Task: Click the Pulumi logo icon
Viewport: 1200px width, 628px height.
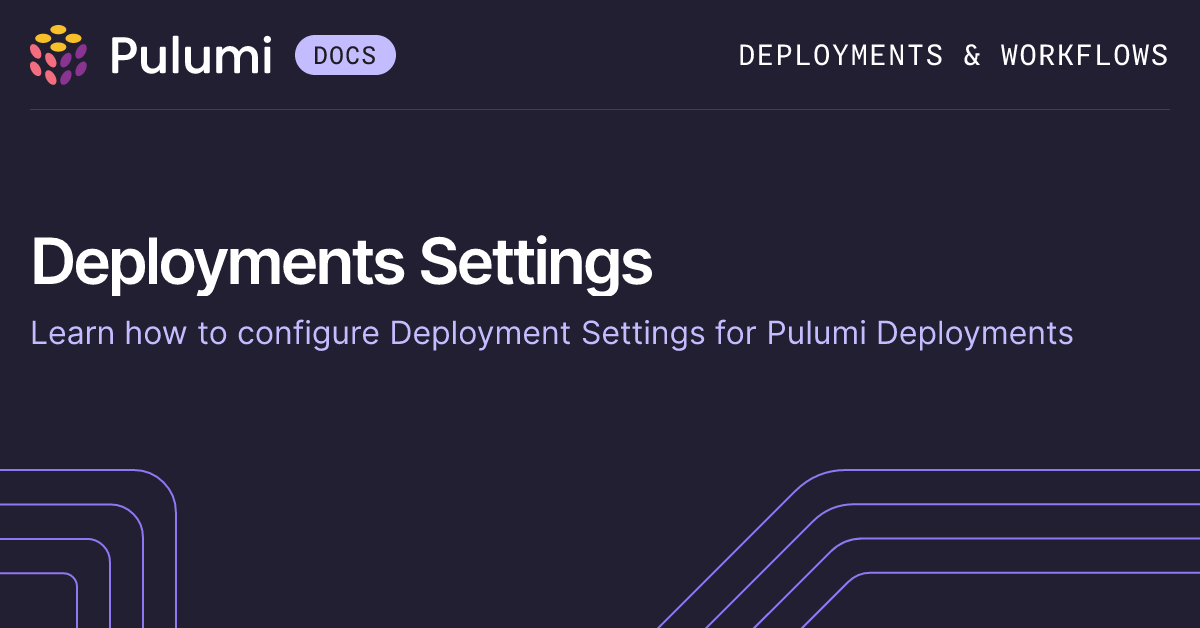Action: pos(59,55)
